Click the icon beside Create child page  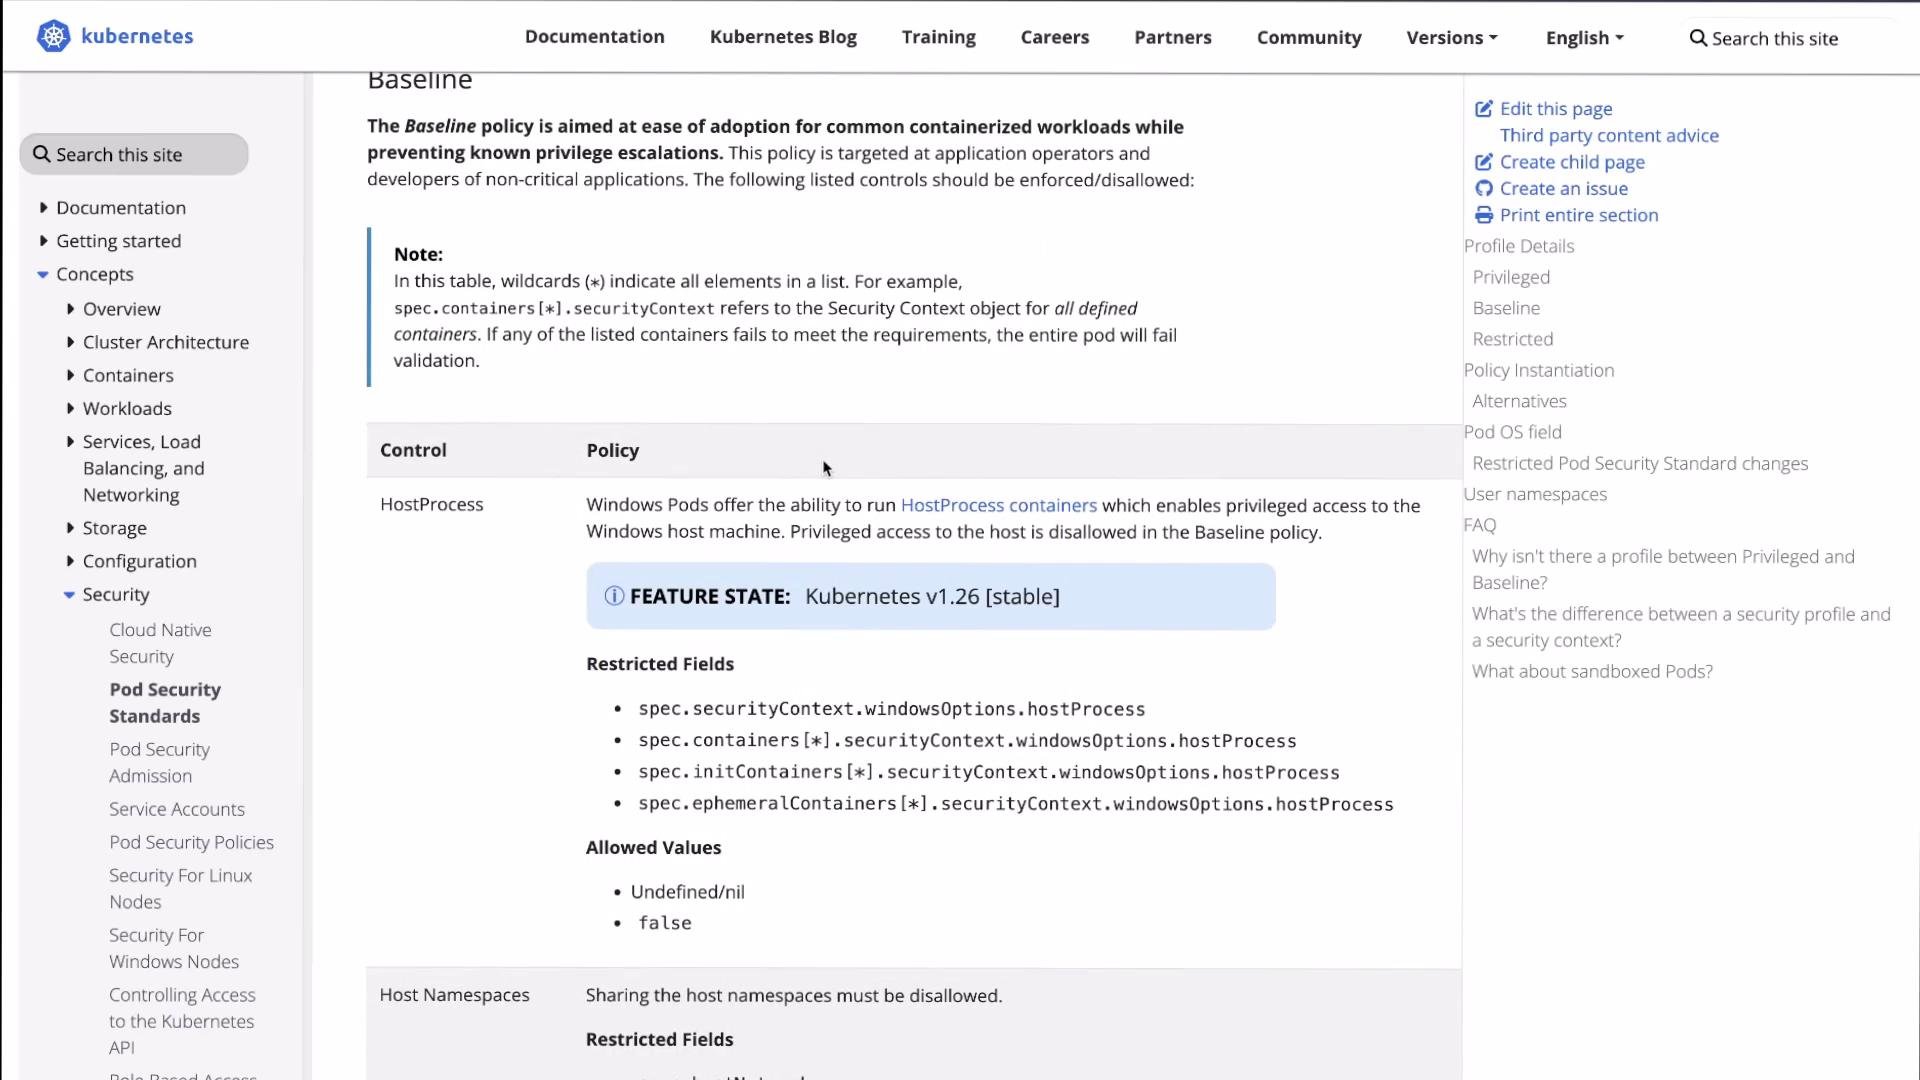pos(1484,161)
